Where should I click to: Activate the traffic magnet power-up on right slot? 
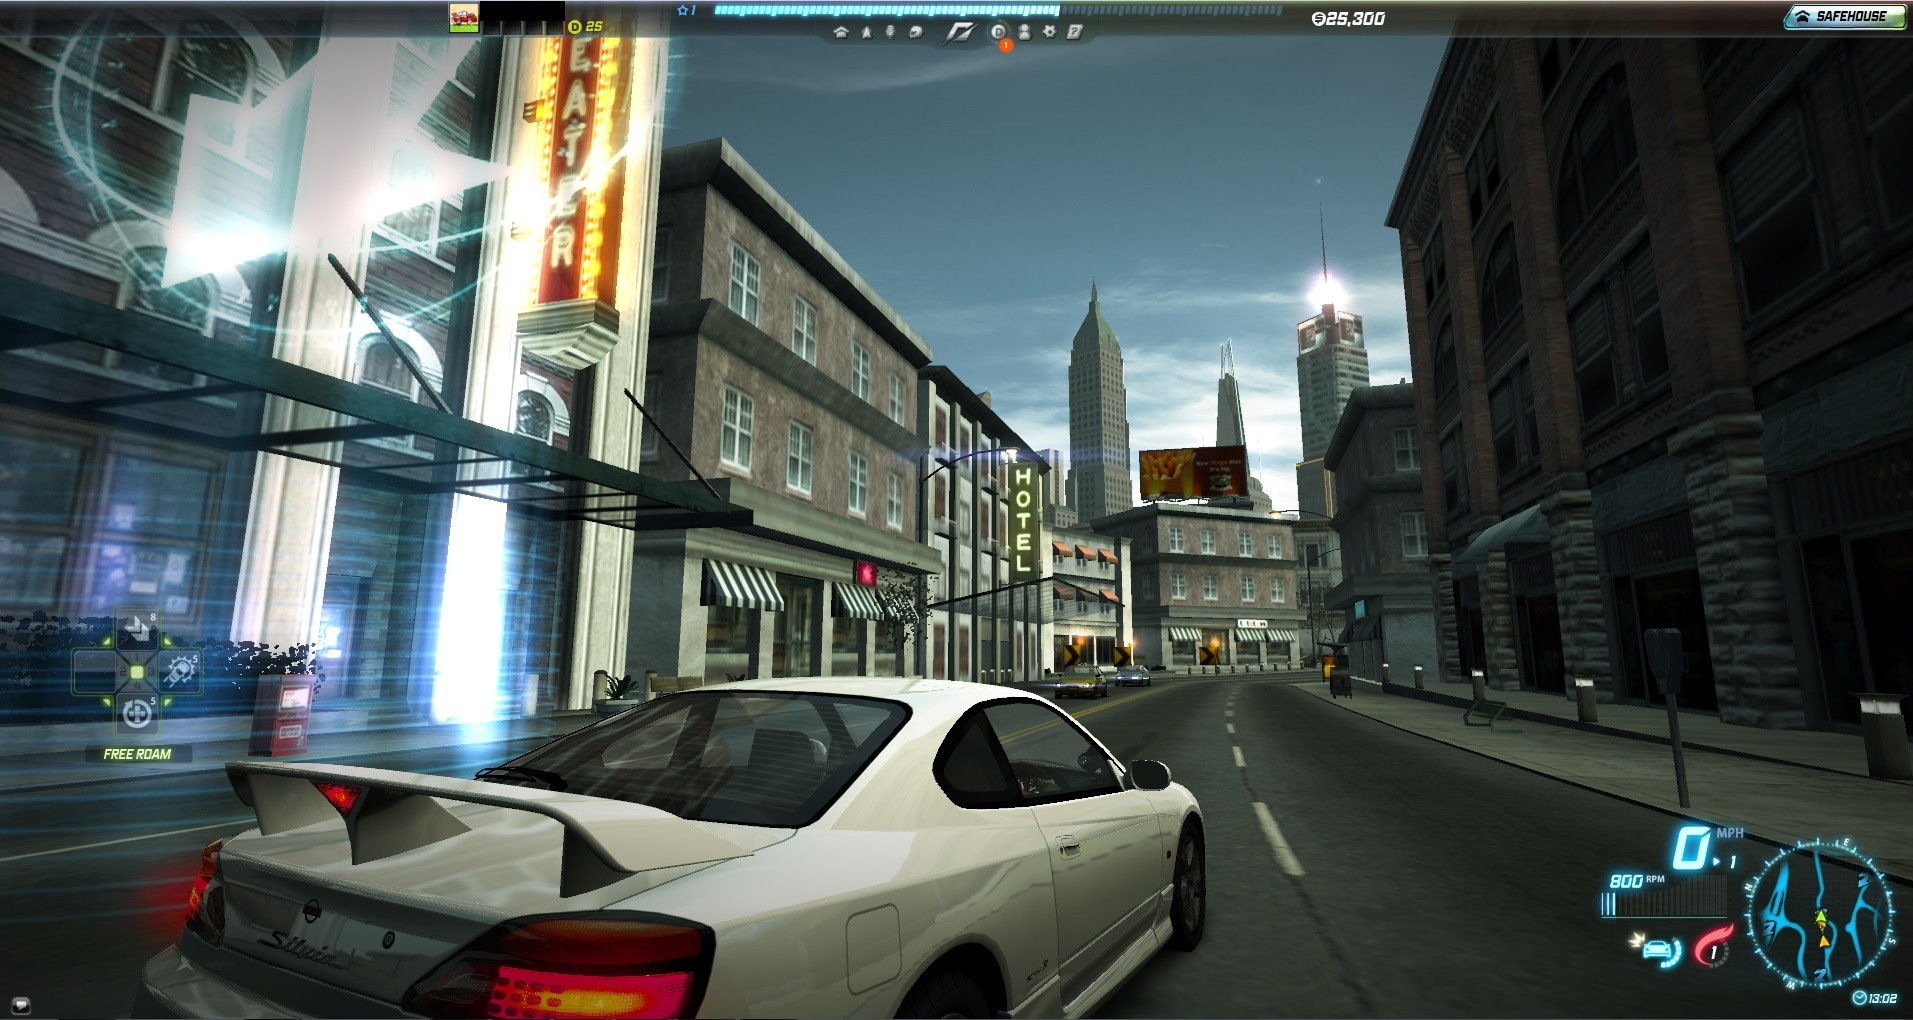(x=181, y=672)
